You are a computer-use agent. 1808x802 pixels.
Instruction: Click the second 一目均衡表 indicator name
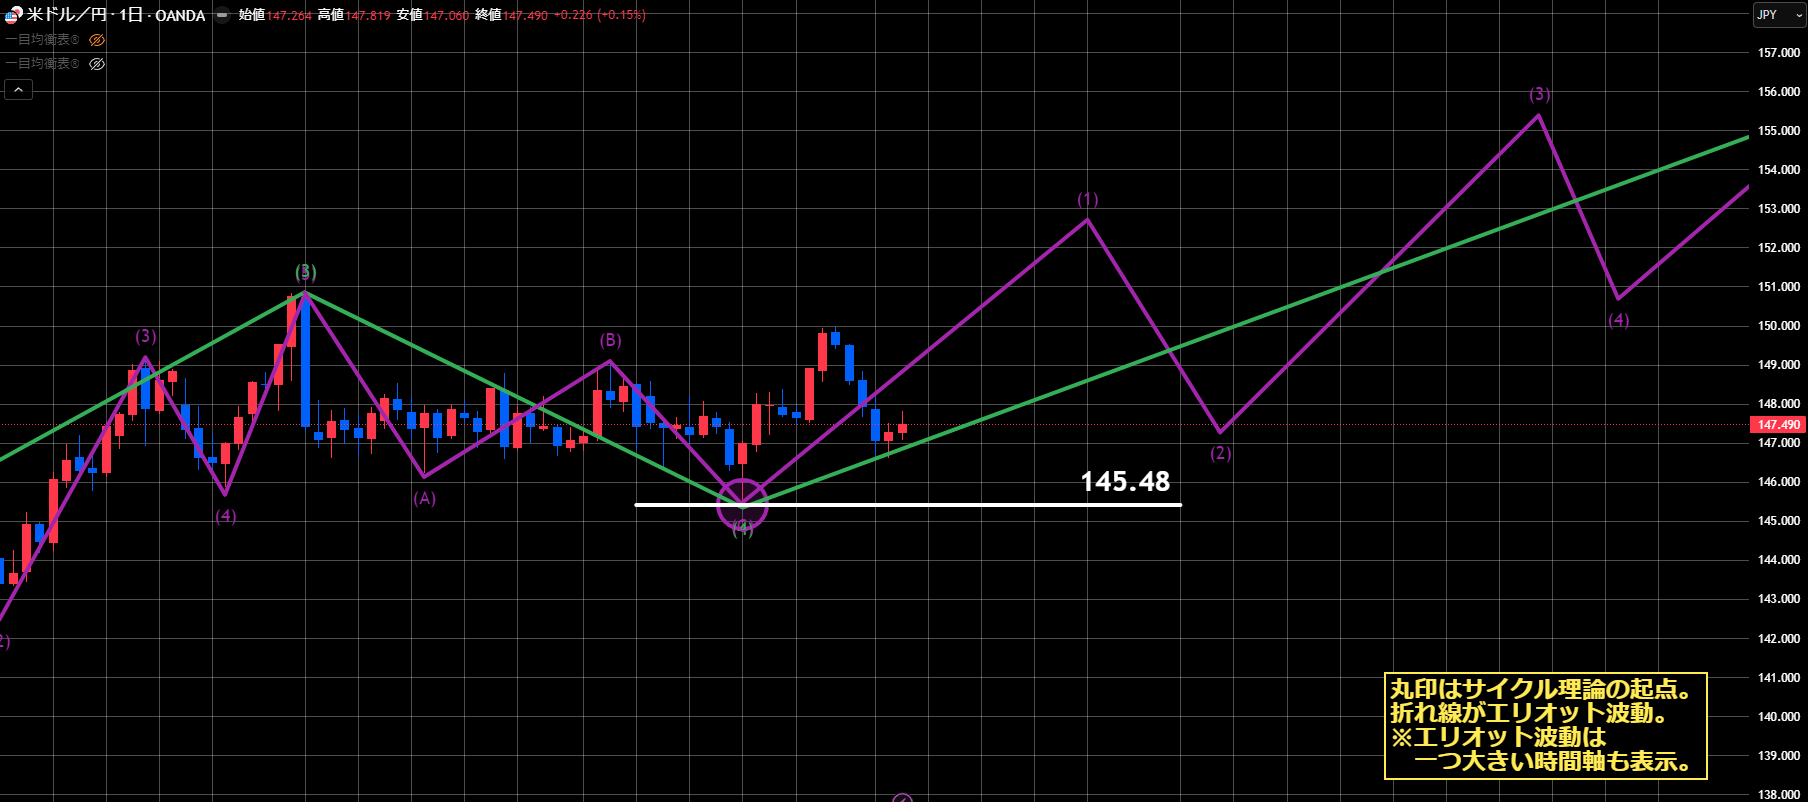(x=42, y=64)
